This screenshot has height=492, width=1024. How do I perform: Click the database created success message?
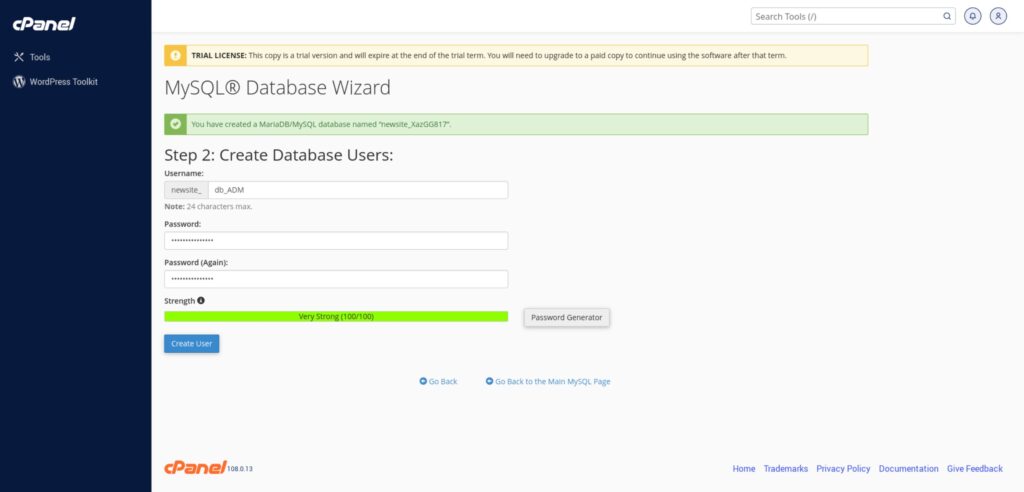[321, 124]
